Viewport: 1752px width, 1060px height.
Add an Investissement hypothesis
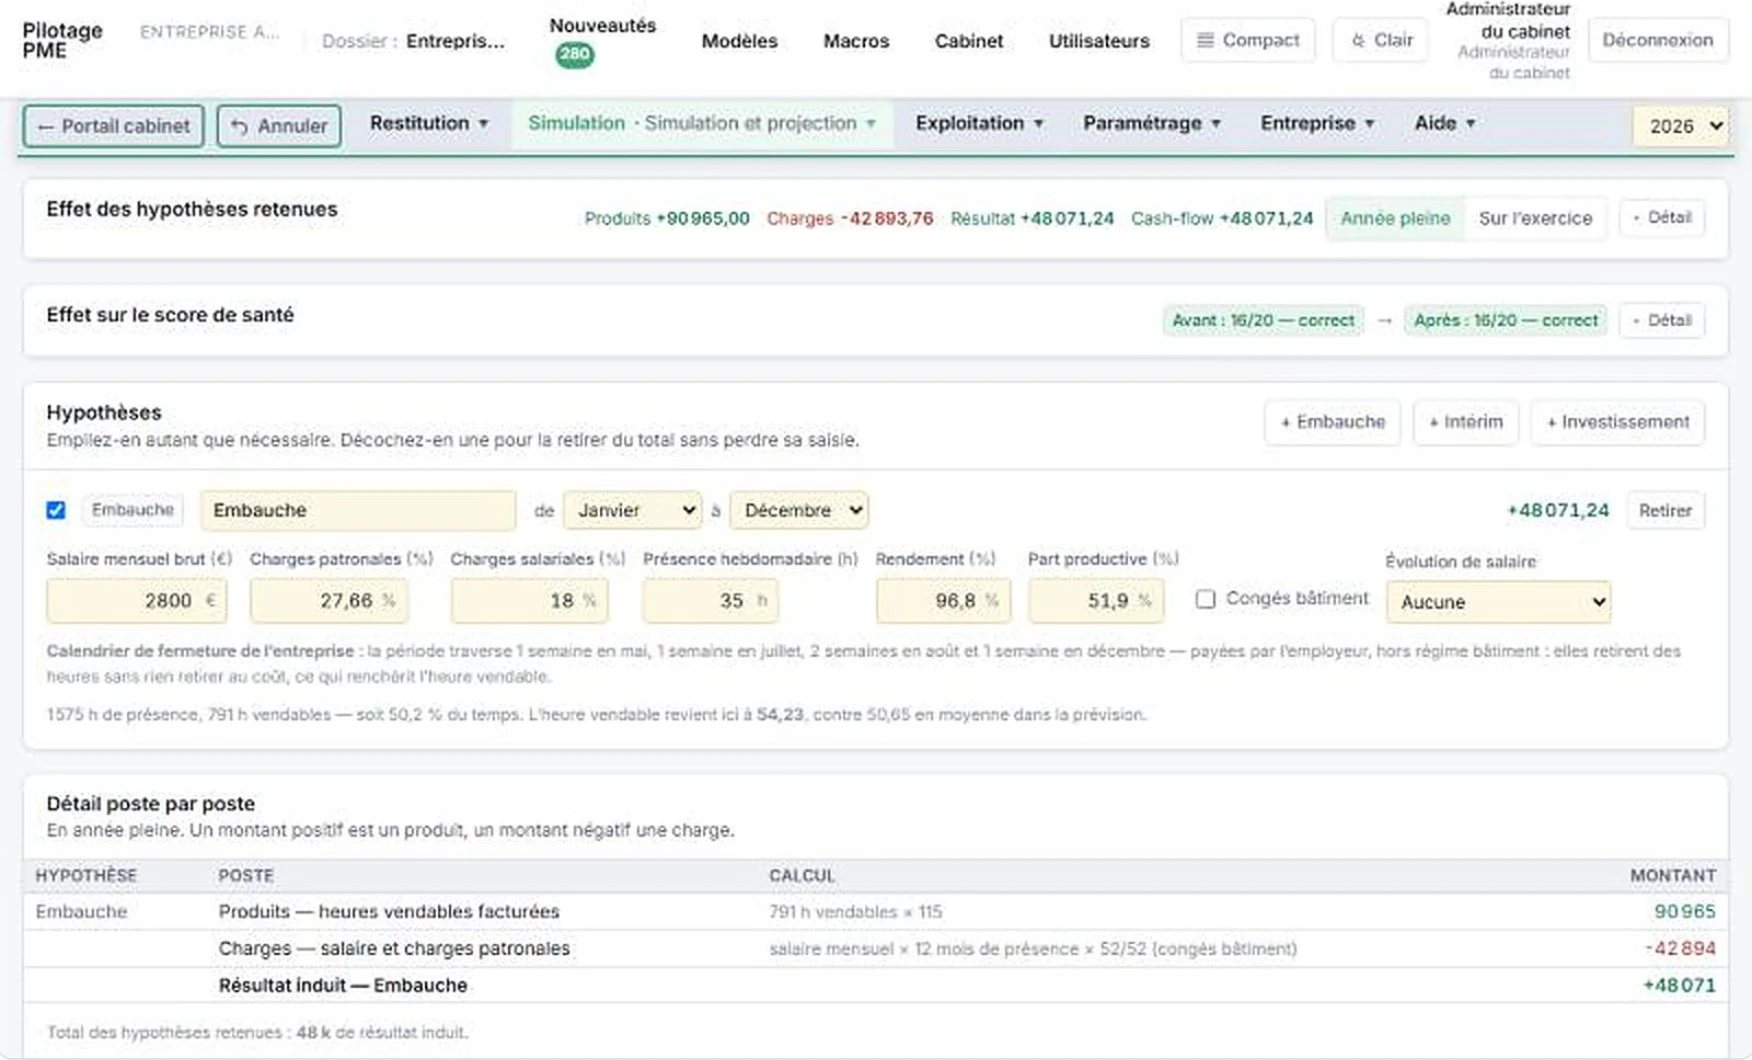[x=1617, y=422]
